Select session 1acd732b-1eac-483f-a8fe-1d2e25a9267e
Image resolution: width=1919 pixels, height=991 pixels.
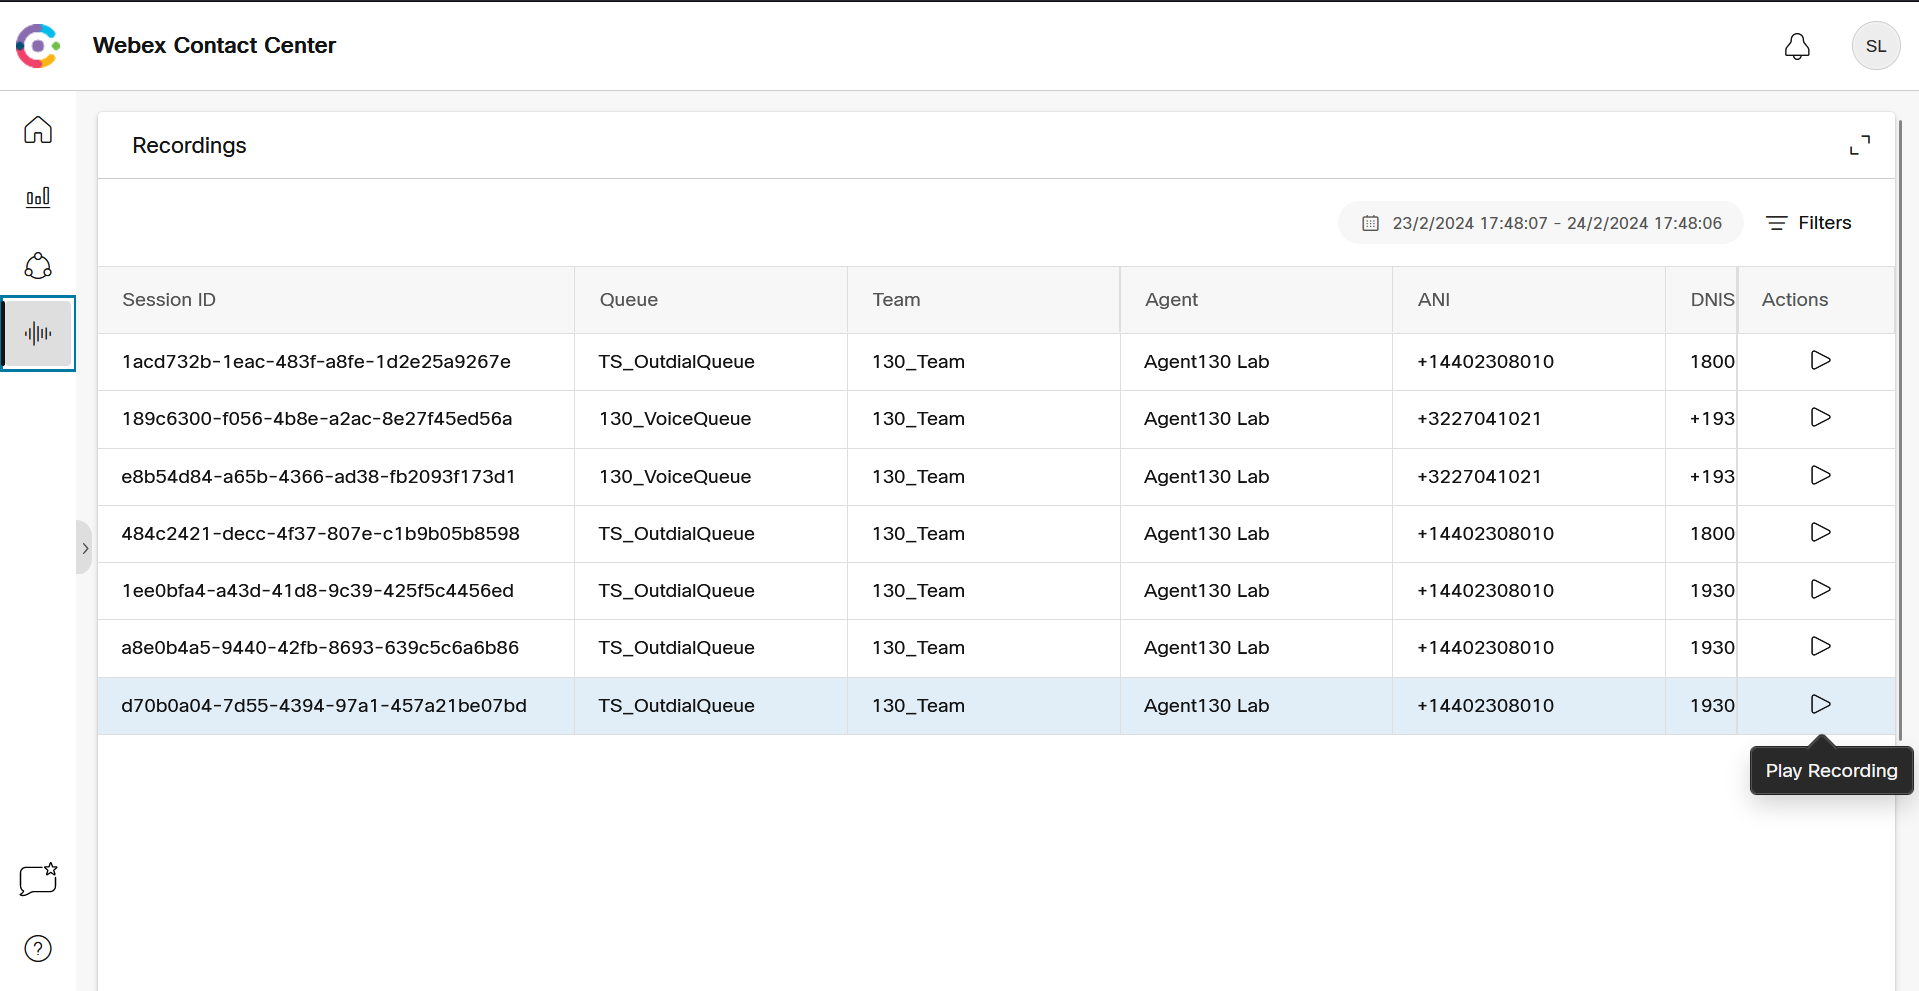click(x=316, y=362)
